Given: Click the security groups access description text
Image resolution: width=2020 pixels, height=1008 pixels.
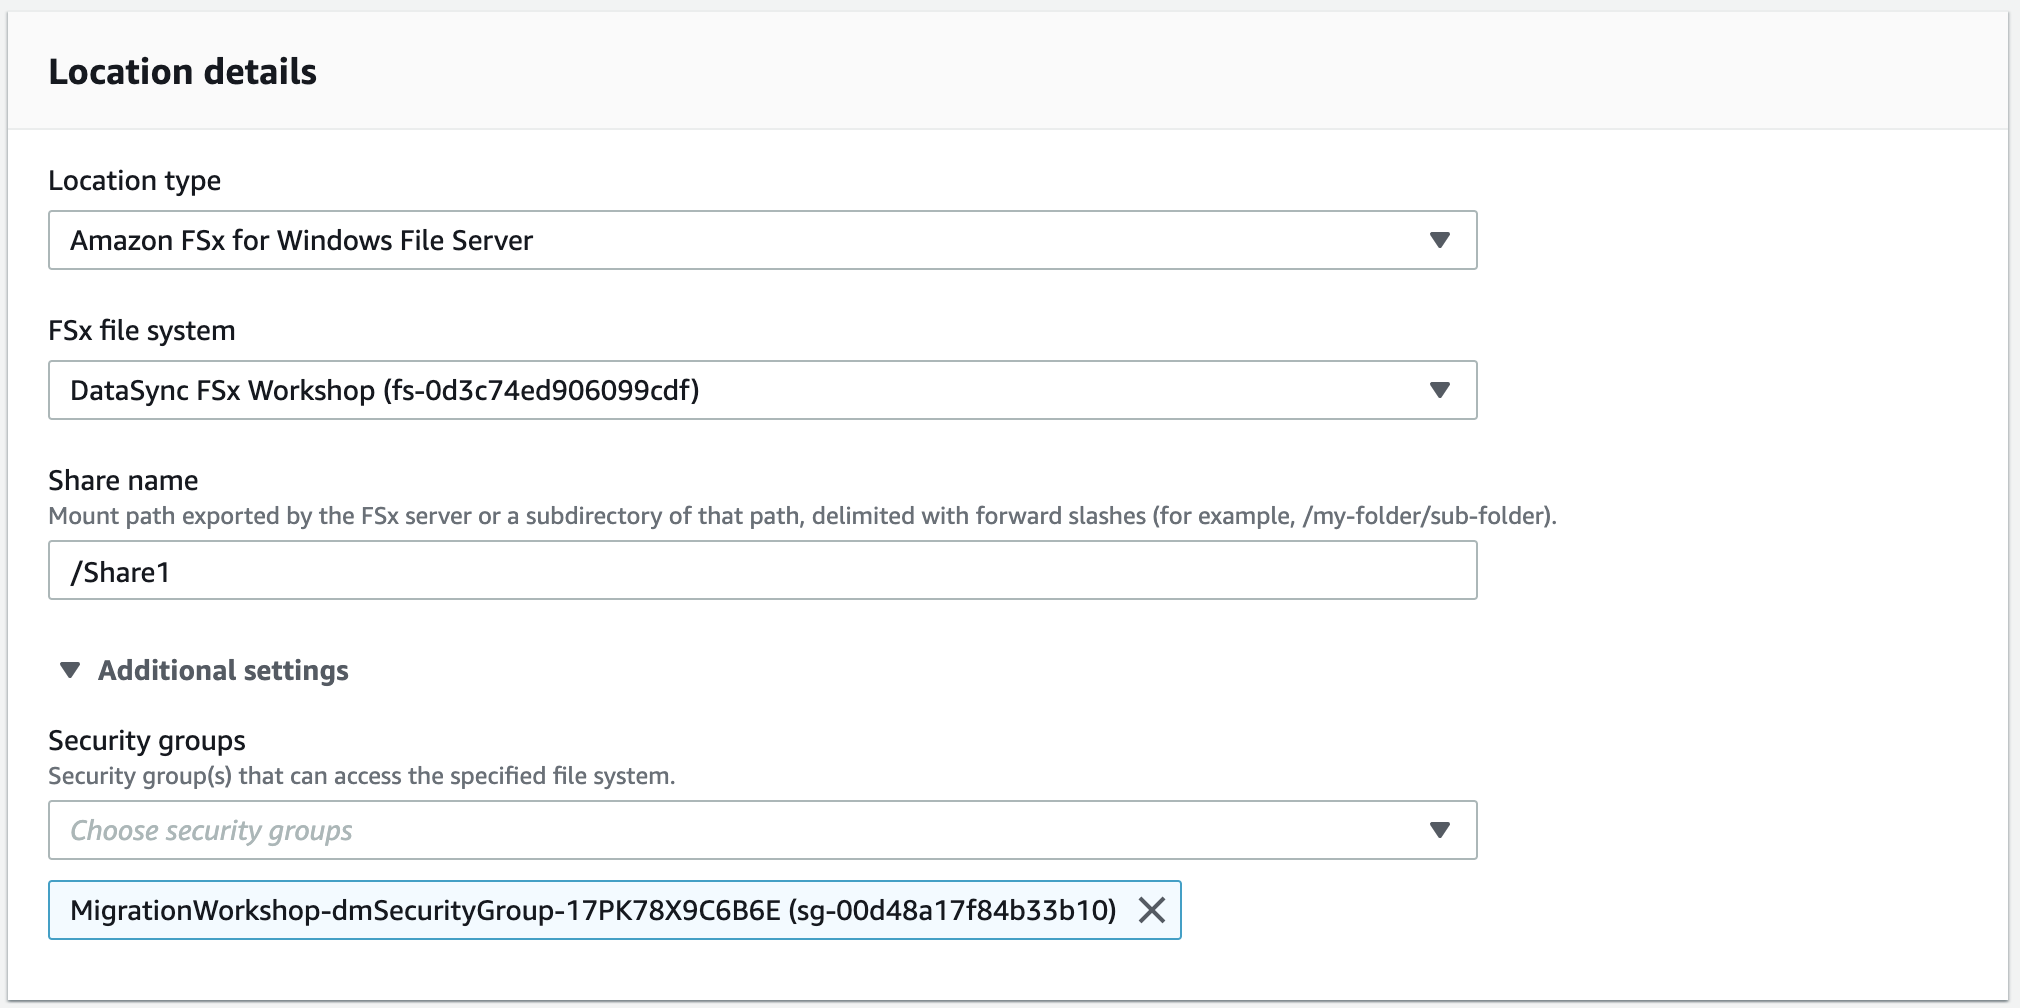Looking at the screenshot, I should [362, 776].
